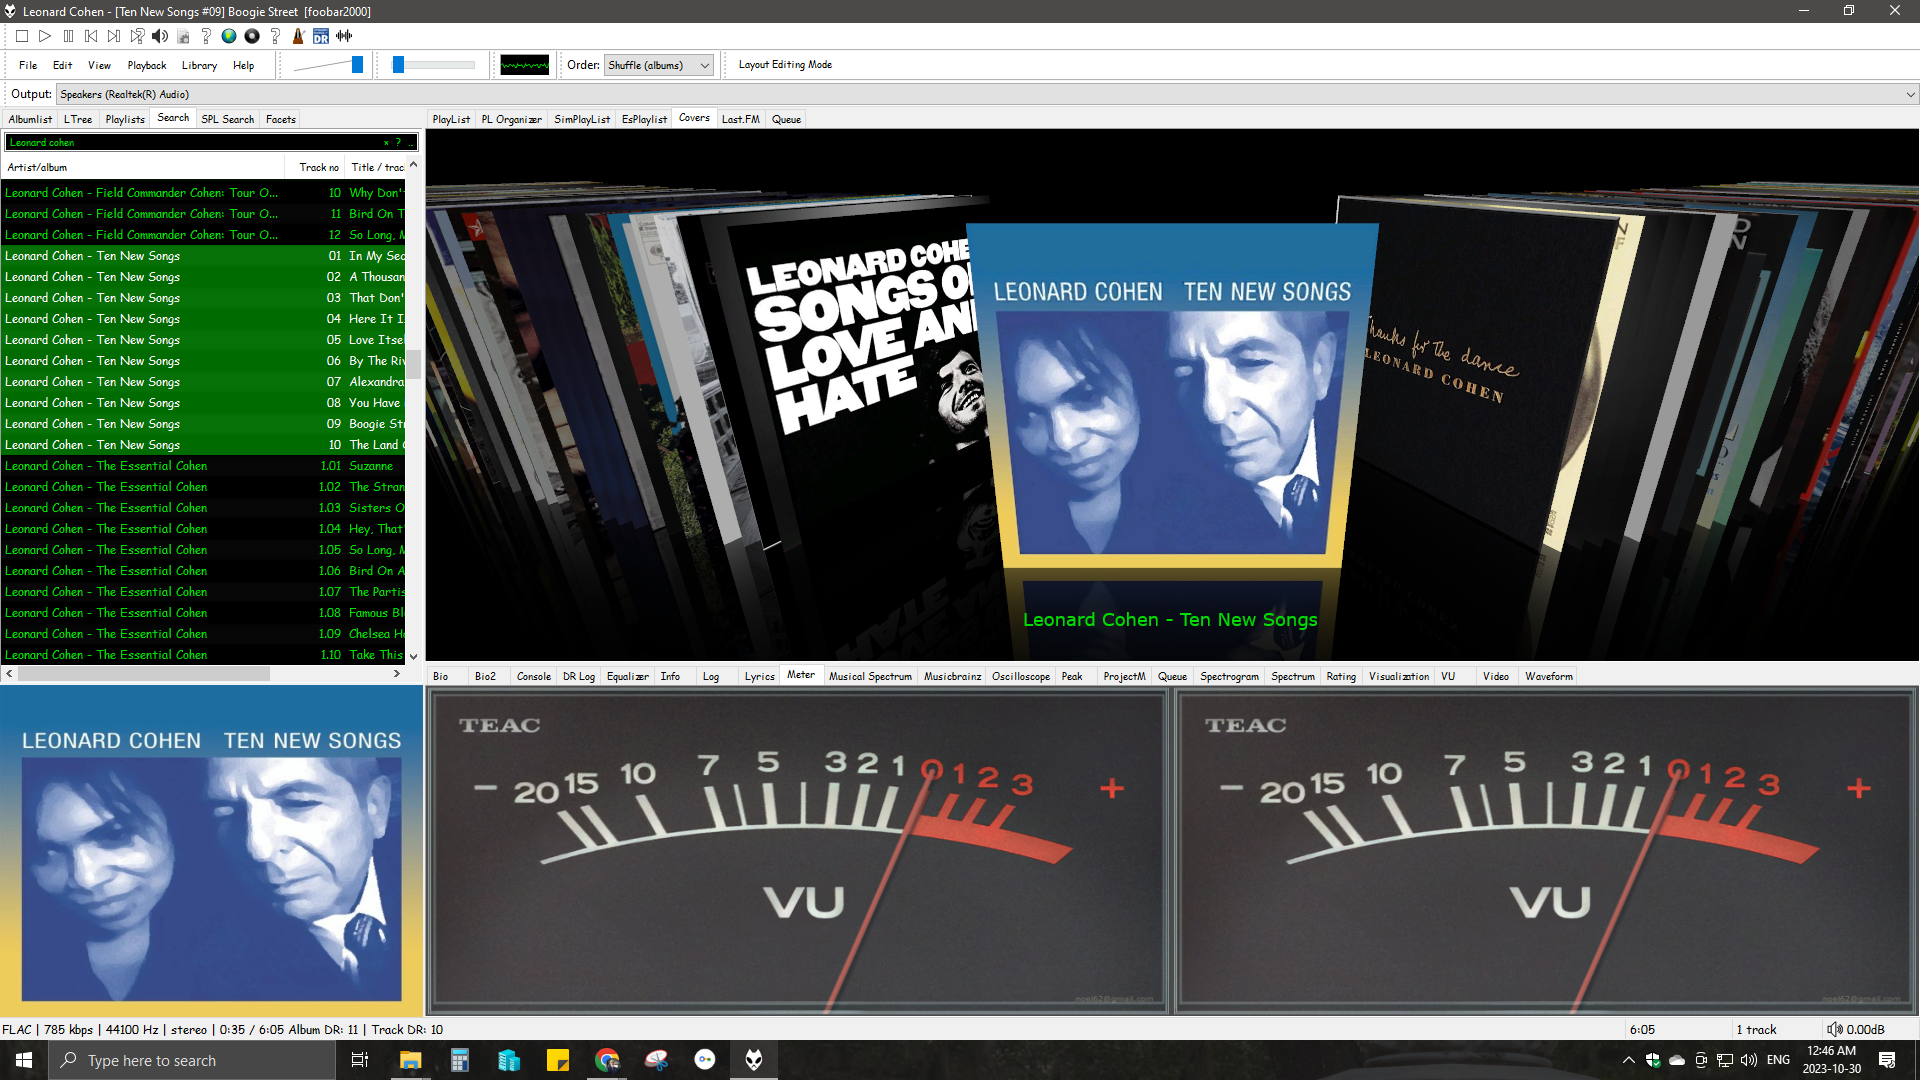Skip to the next track
Image resolution: width=1920 pixels, height=1080 pixels.
point(114,36)
